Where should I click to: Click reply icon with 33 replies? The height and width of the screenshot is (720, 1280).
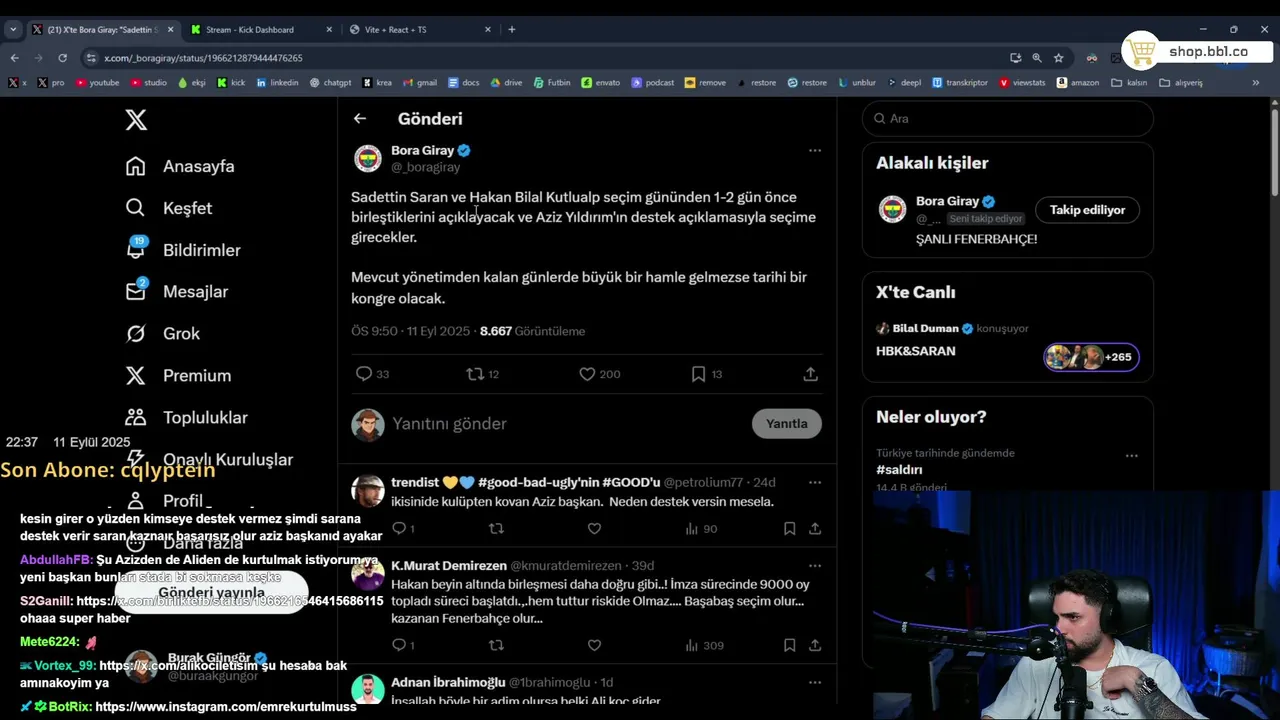pyautogui.click(x=372, y=374)
